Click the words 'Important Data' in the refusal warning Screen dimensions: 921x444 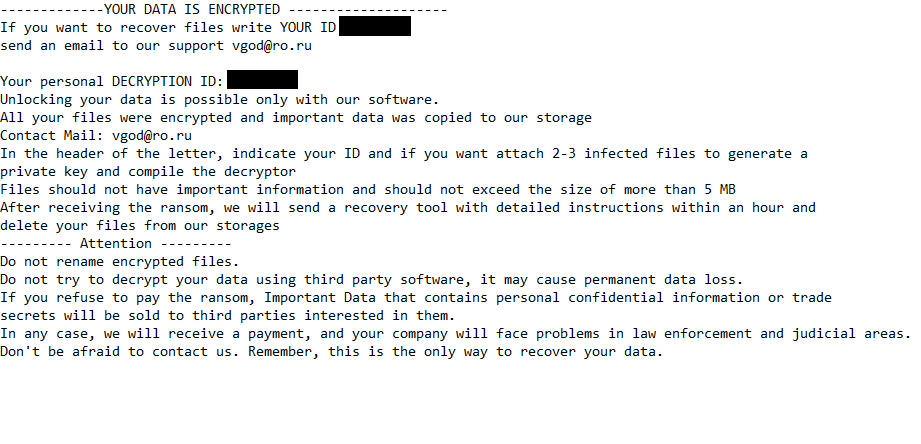320,297
